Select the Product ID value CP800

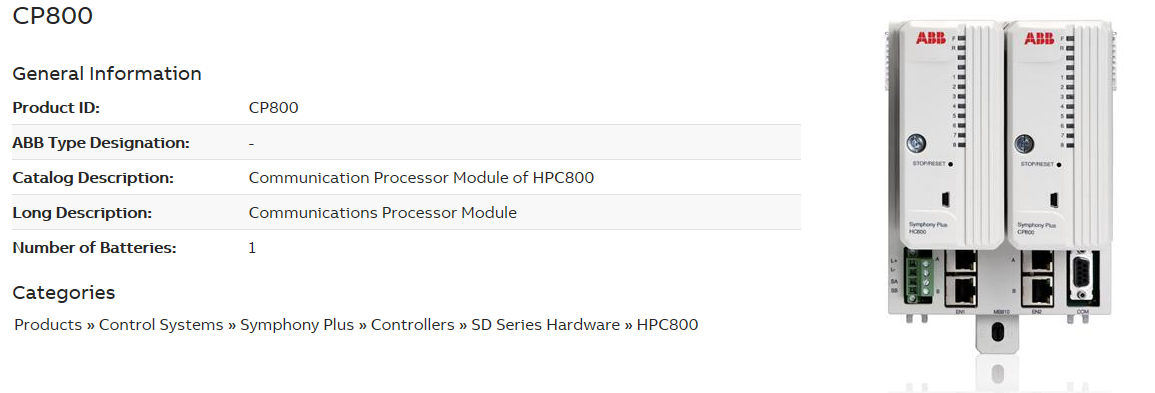click(x=273, y=108)
